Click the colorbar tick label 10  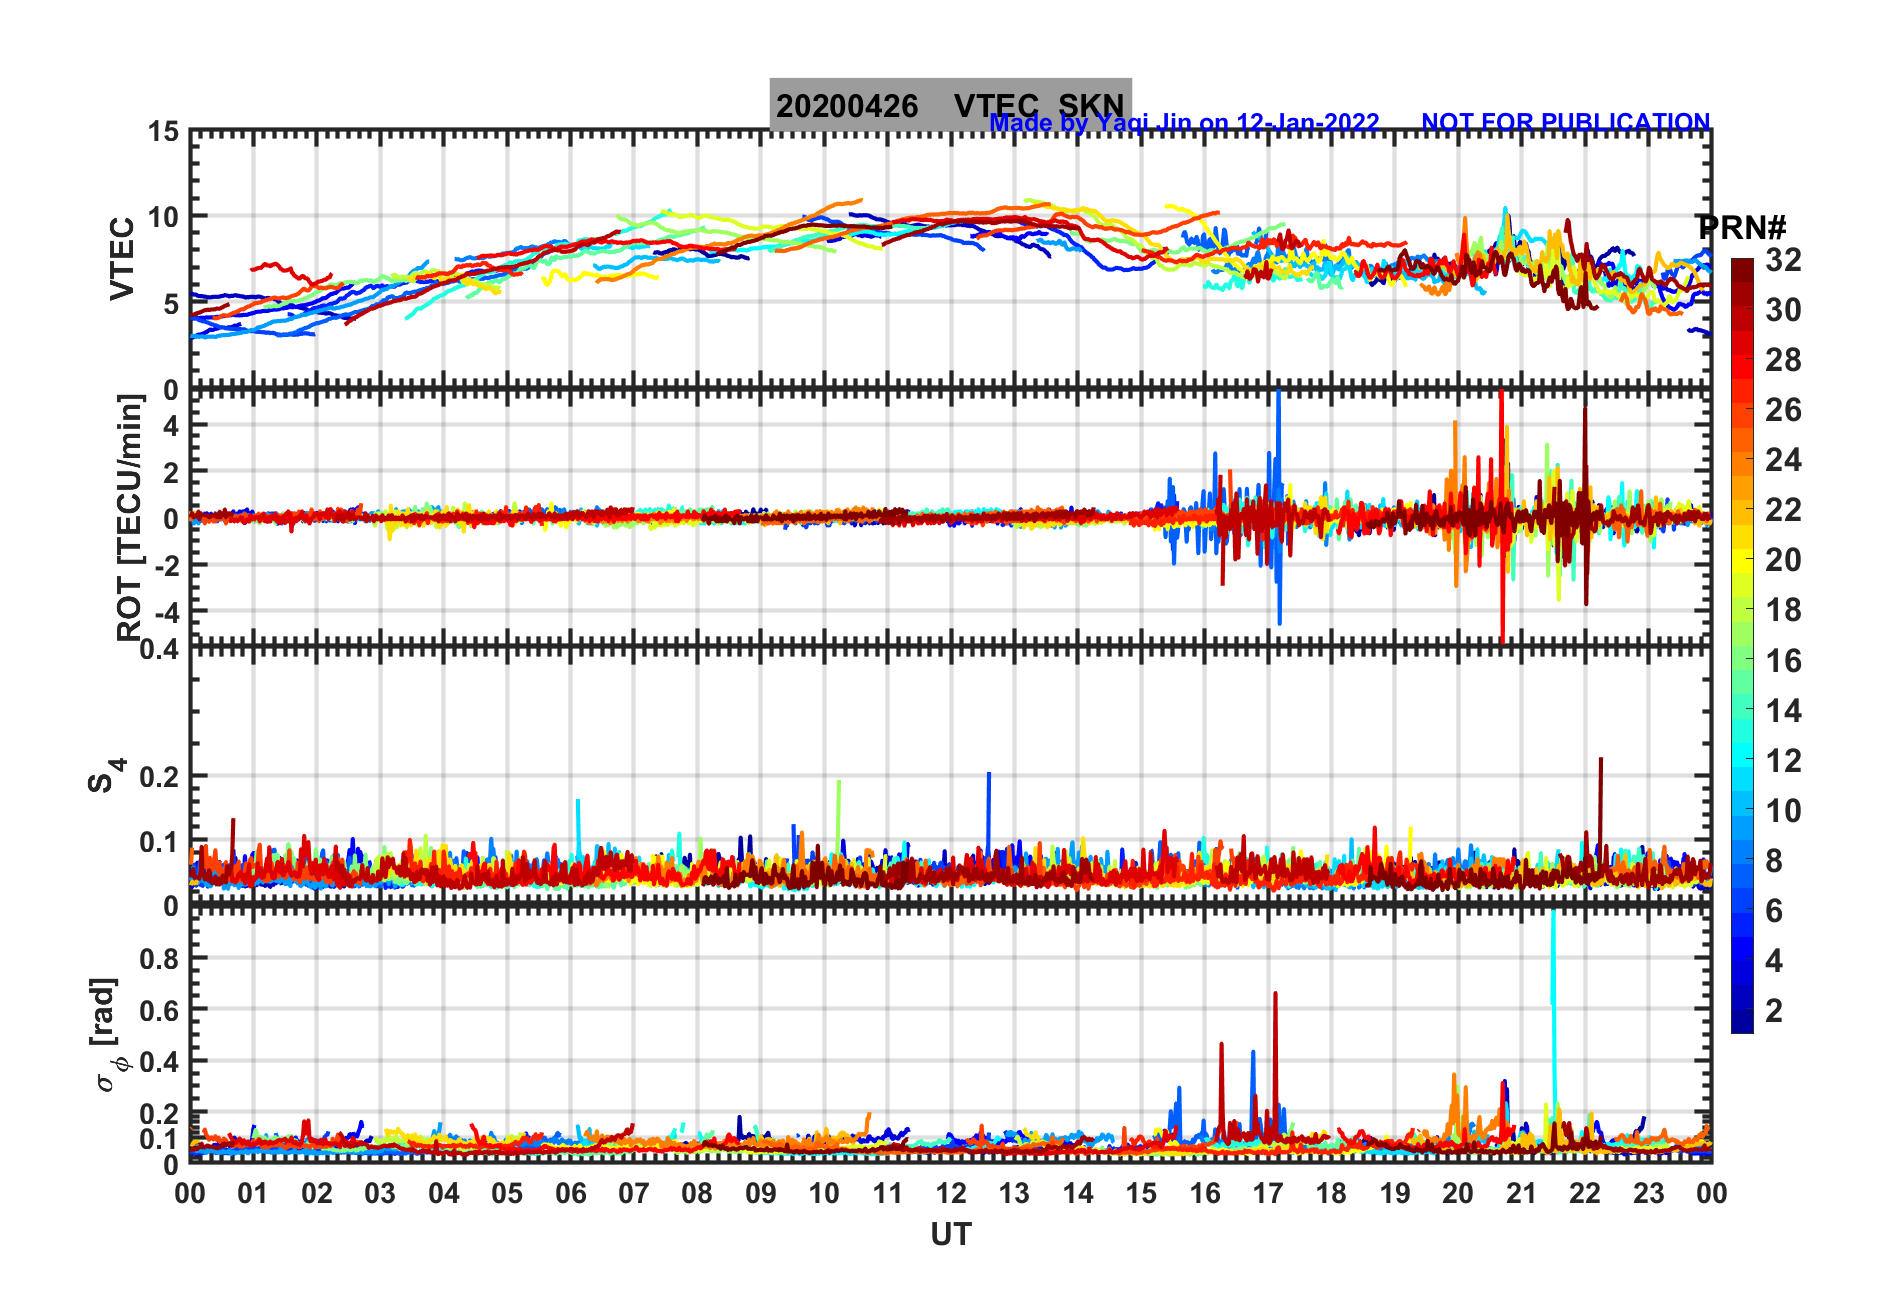click(1783, 810)
